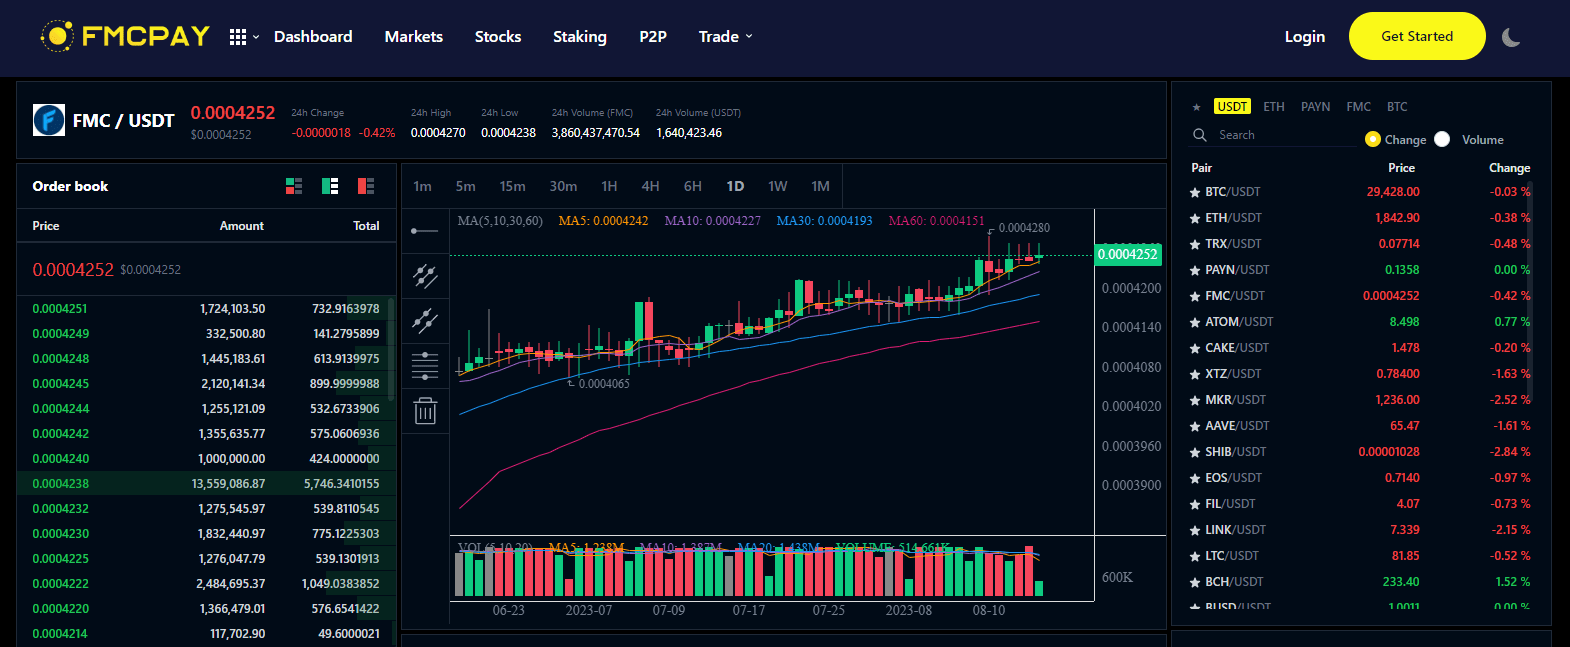Image resolution: width=1570 pixels, height=647 pixels.
Task: Favorite the FIL/USDT pair star
Action: (1195, 504)
